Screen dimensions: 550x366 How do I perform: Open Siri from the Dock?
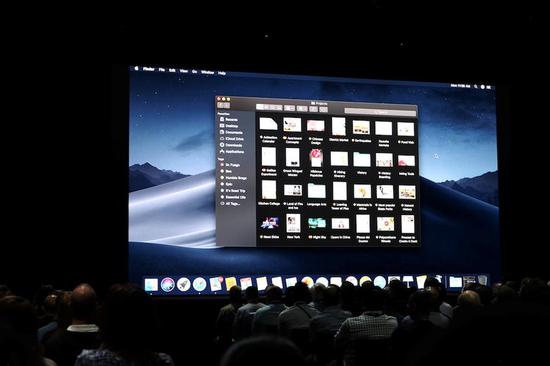tap(168, 284)
